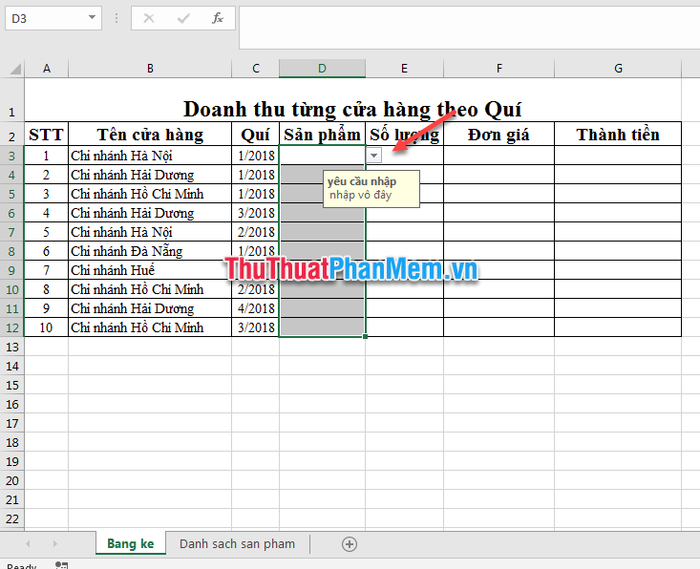Click the STT header cell
The height and width of the screenshot is (569, 700).
[x=46, y=134]
